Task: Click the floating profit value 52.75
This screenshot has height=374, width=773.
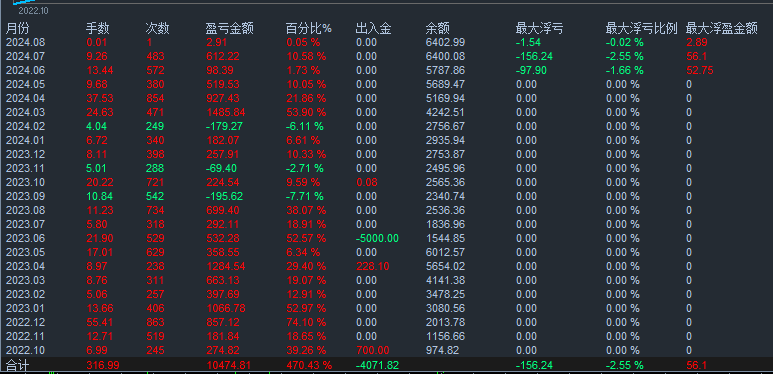Action: pos(700,70)
